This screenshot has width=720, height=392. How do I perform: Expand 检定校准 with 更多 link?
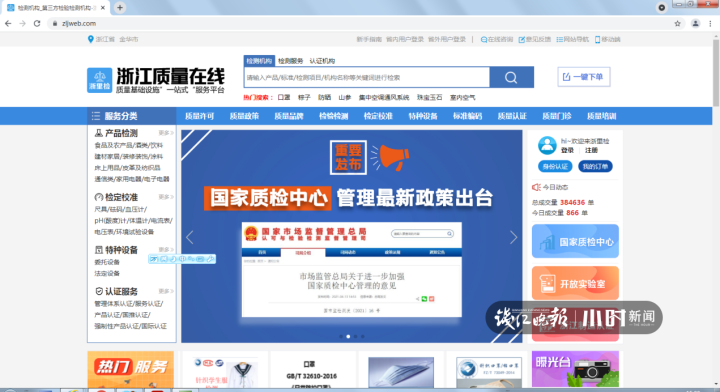pyautogui.click(x=166, y=197)
